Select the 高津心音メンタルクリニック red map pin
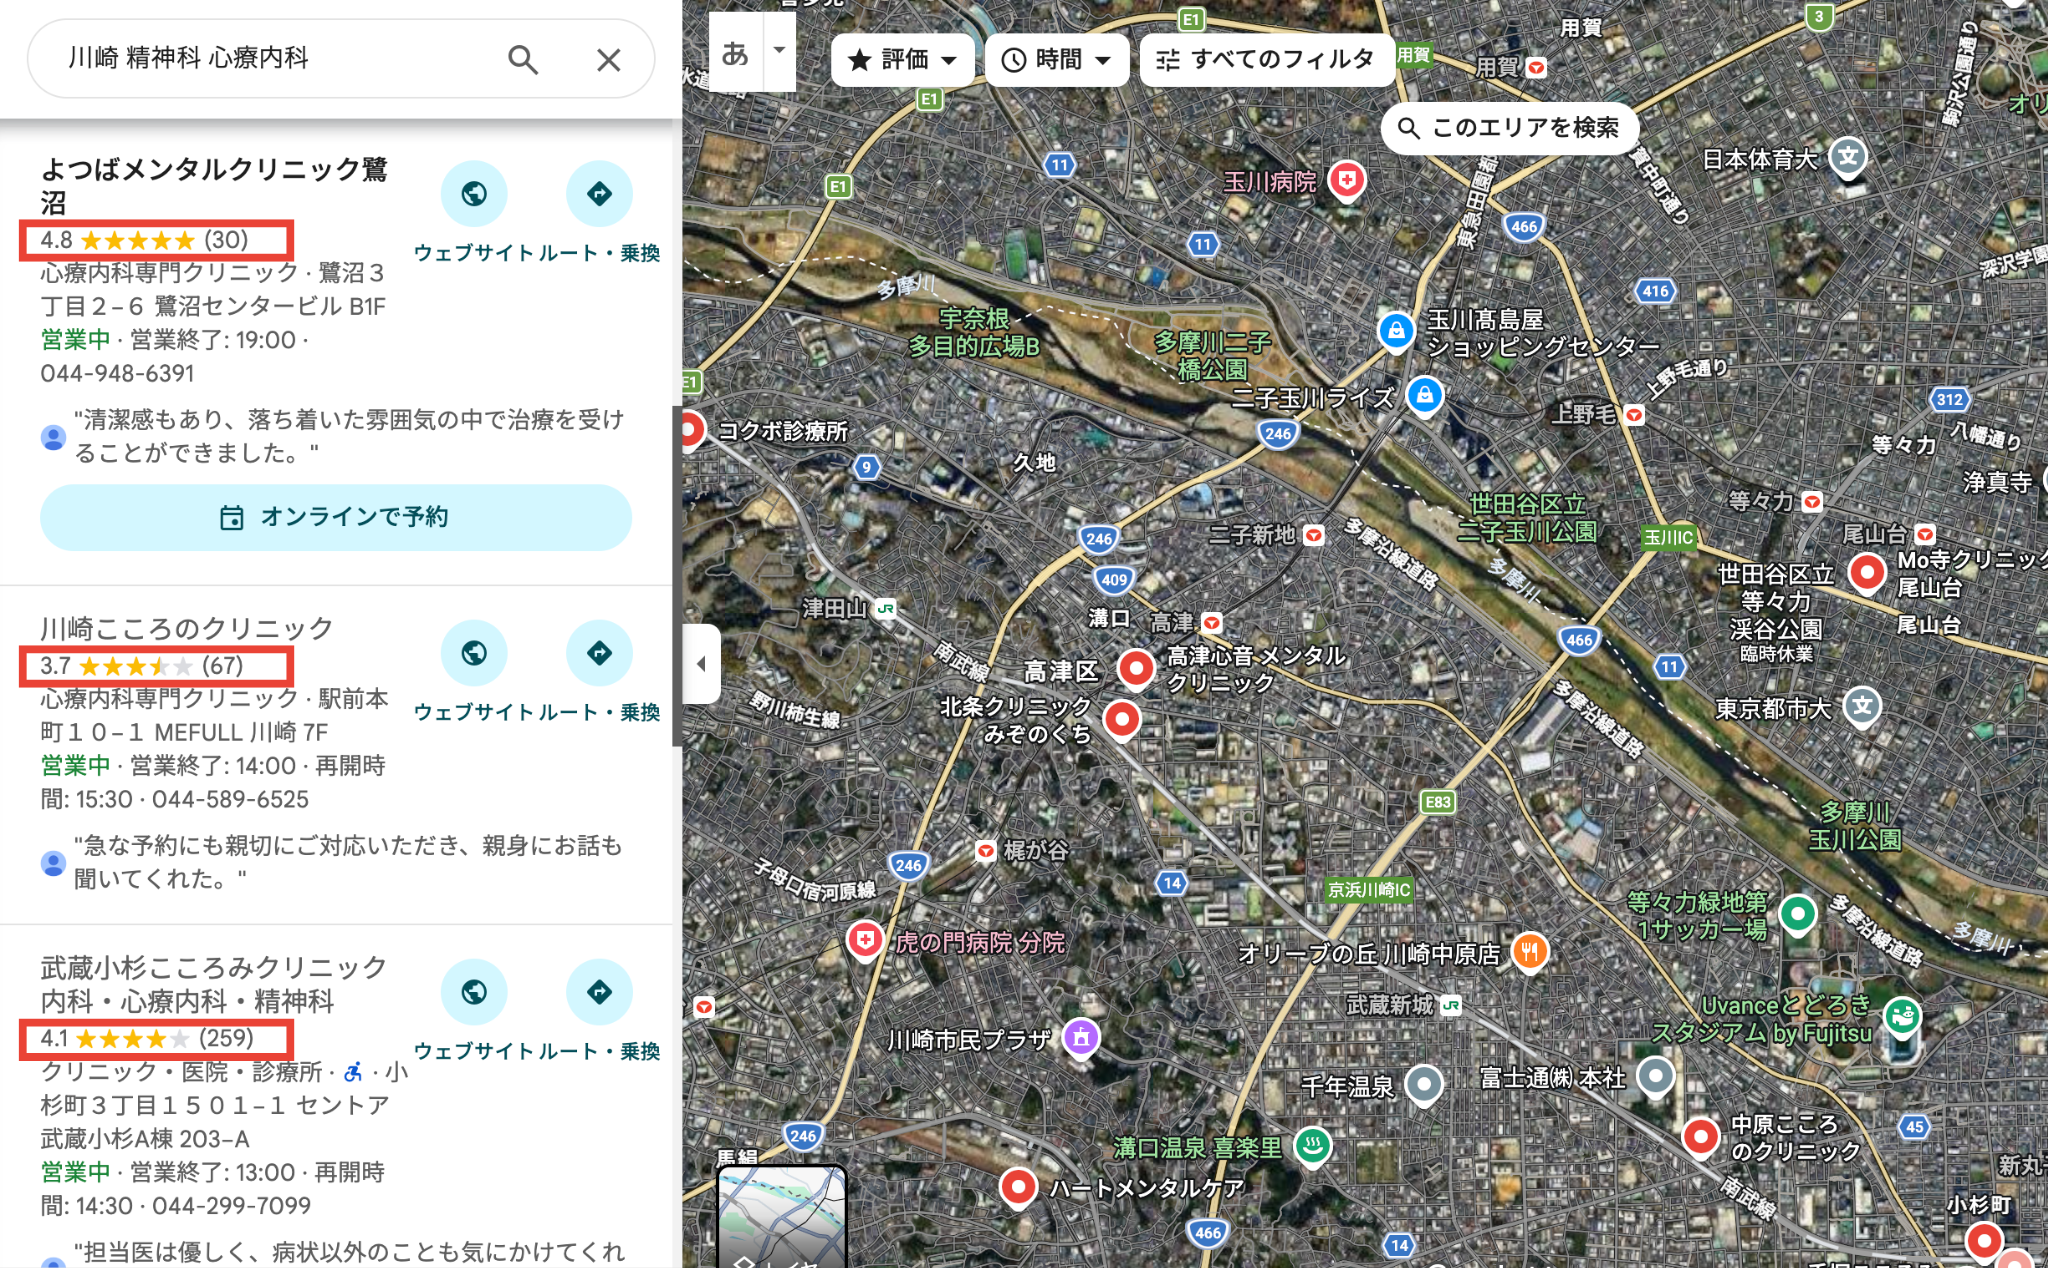The width and height of the screenshot is (2048, 1268). 1136,668
